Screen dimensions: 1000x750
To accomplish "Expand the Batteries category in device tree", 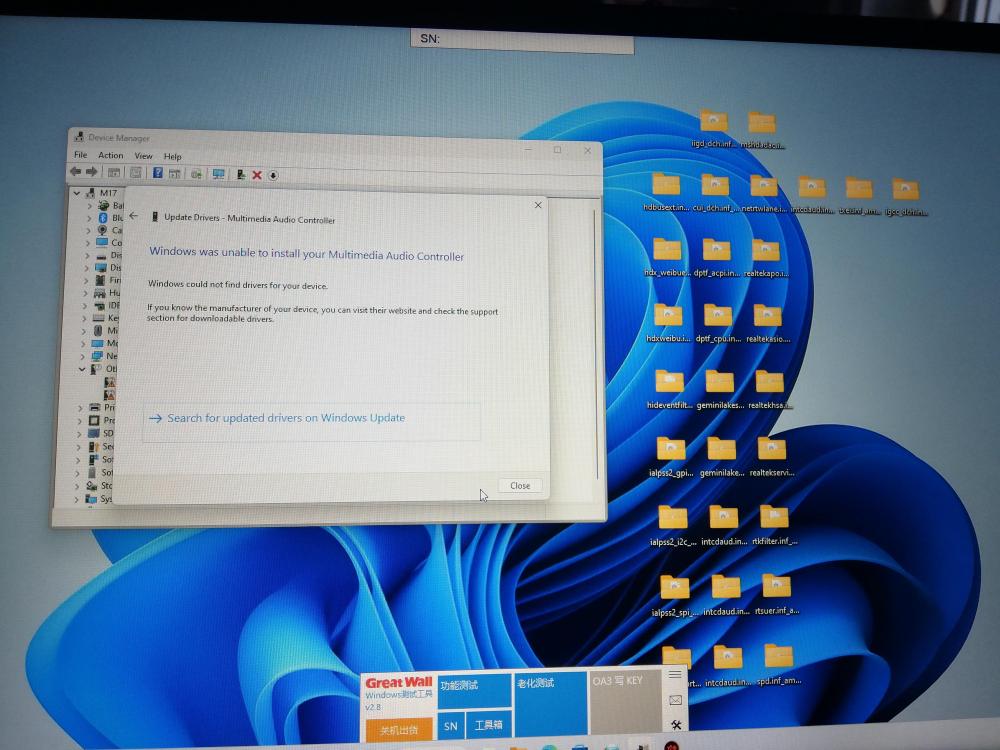I will (x=89, y=205).
